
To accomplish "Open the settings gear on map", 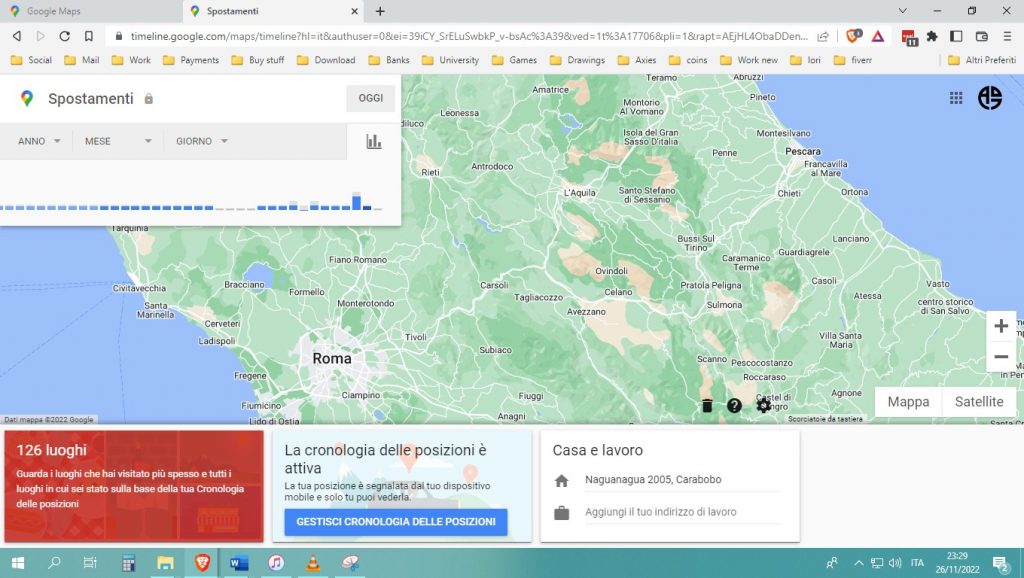I will (764, 405).
